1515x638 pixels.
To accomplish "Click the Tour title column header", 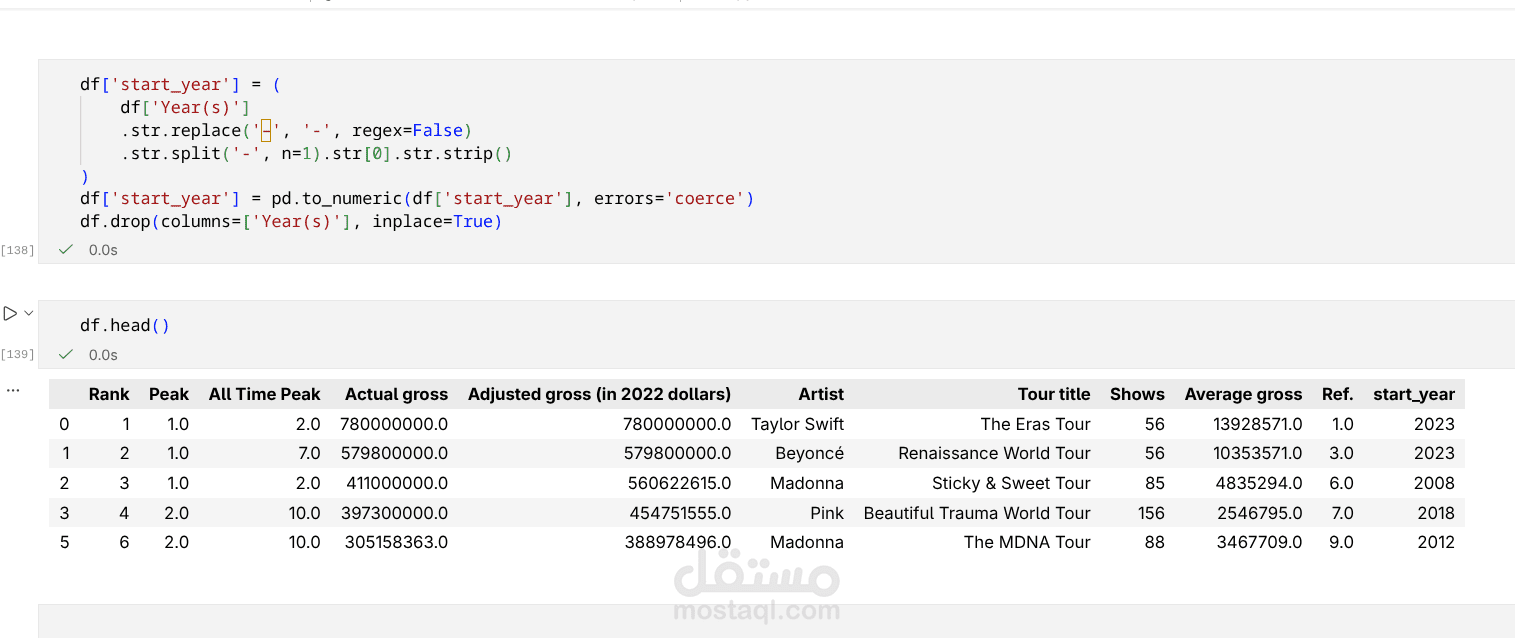I will coord(1054,394).
